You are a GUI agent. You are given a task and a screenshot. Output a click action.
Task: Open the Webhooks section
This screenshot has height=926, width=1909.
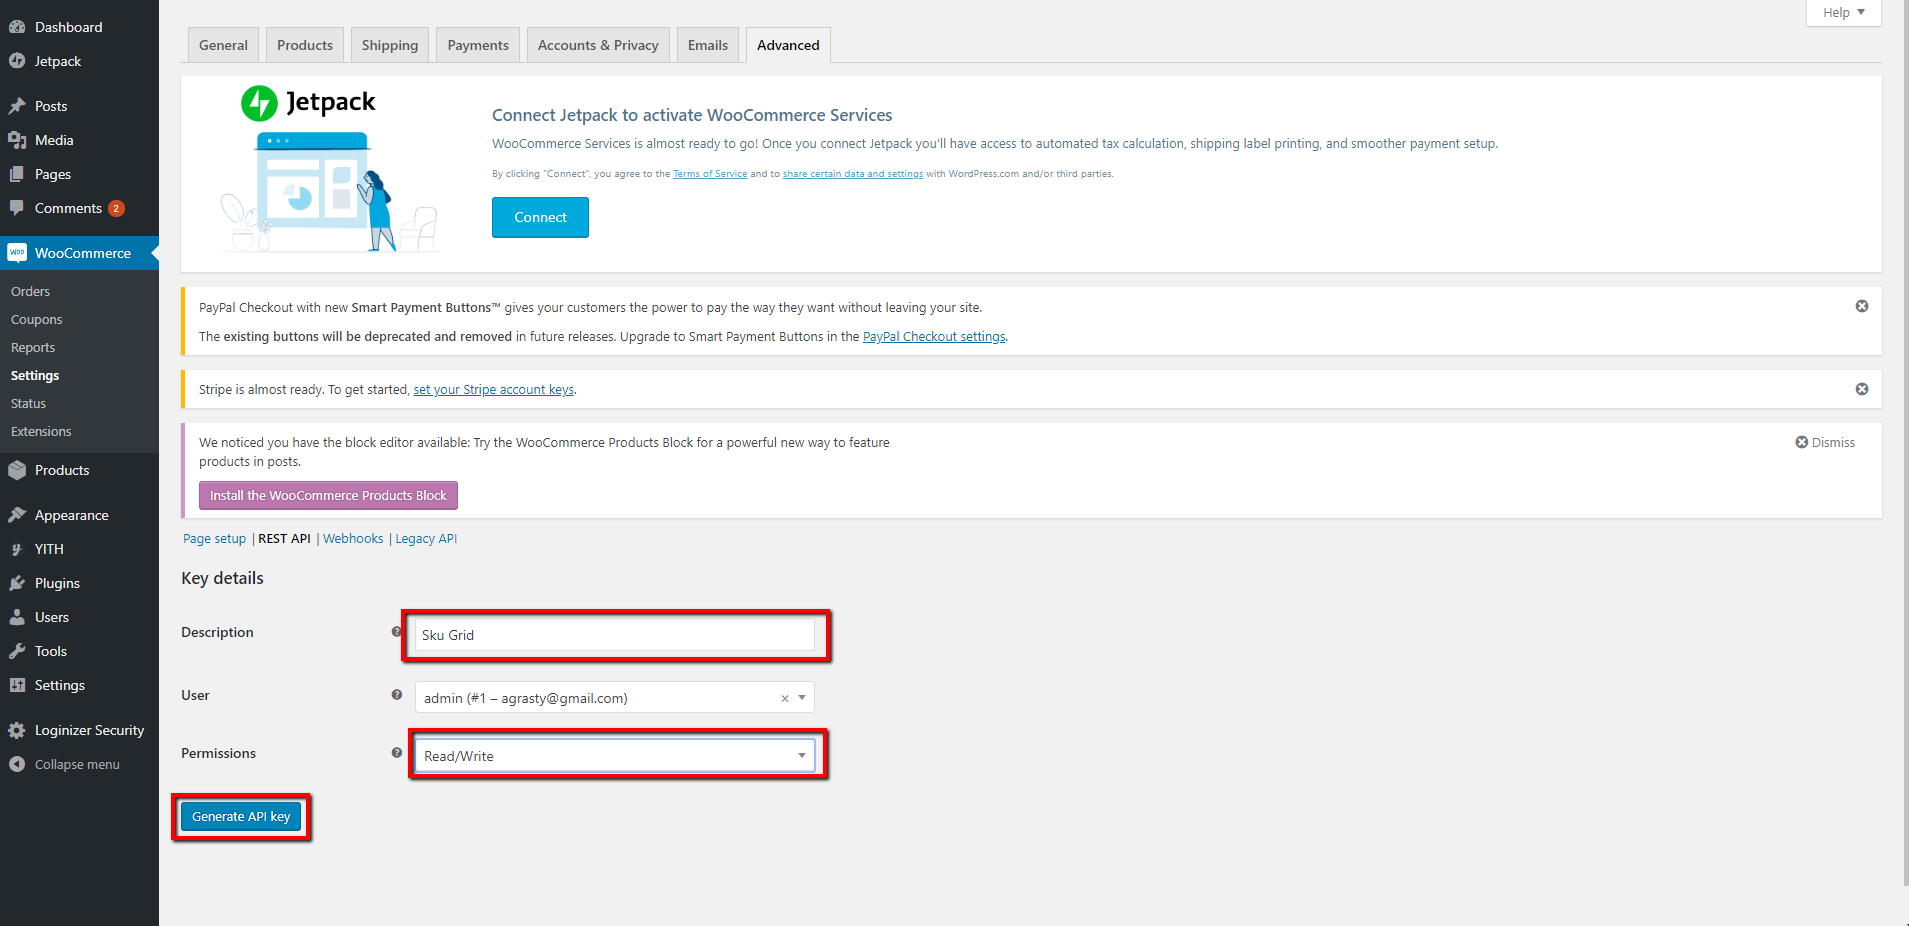pyautogui.click(x=353, y=538)
